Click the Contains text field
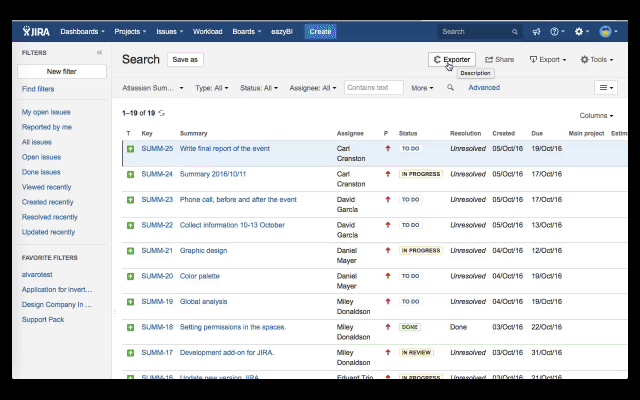 point(373,88)
